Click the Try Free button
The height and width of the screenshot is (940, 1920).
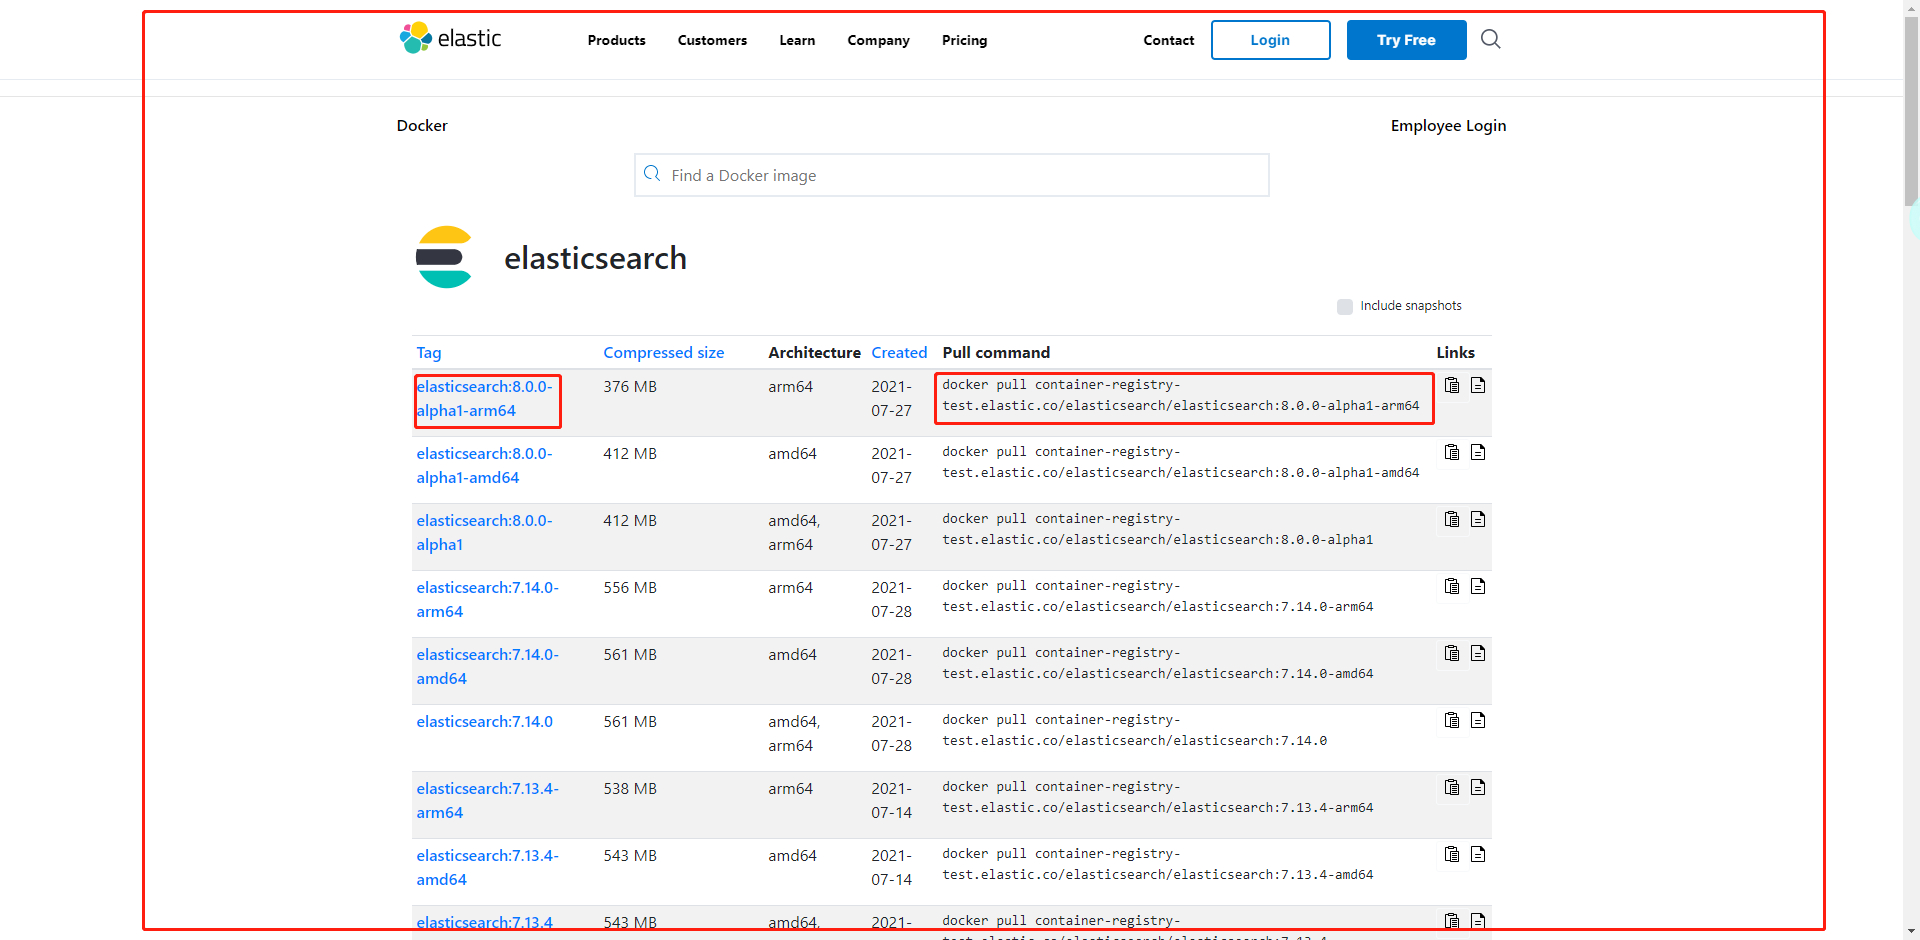(1406, 40)
